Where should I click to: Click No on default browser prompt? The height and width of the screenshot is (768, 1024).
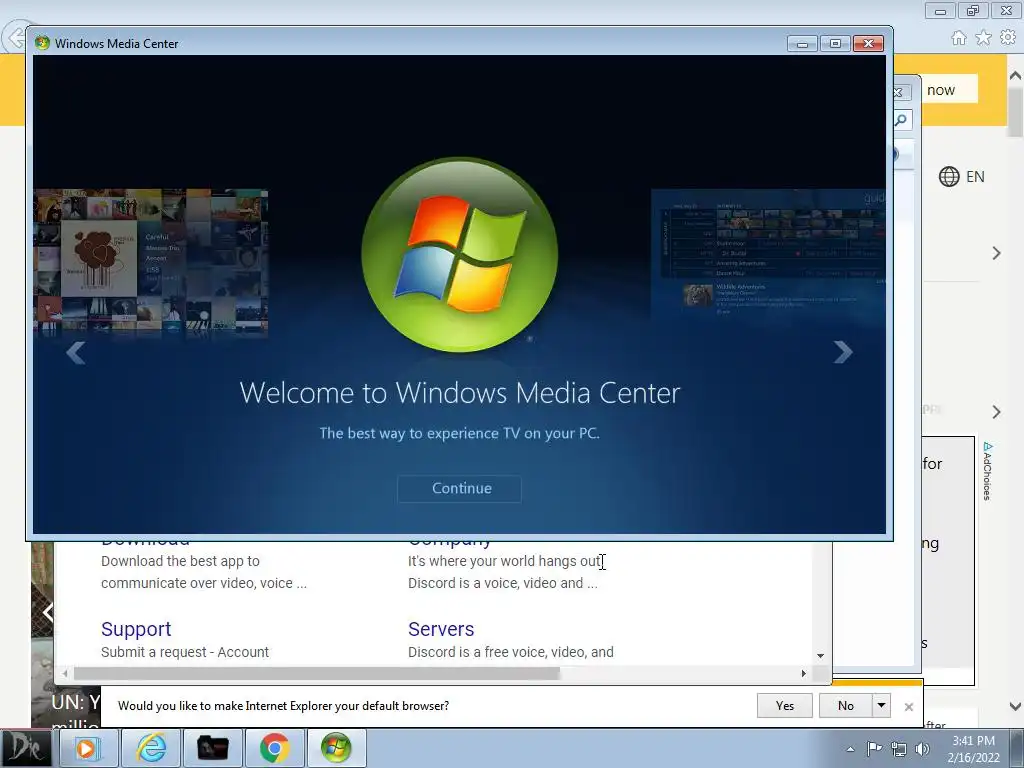(846, 705)
